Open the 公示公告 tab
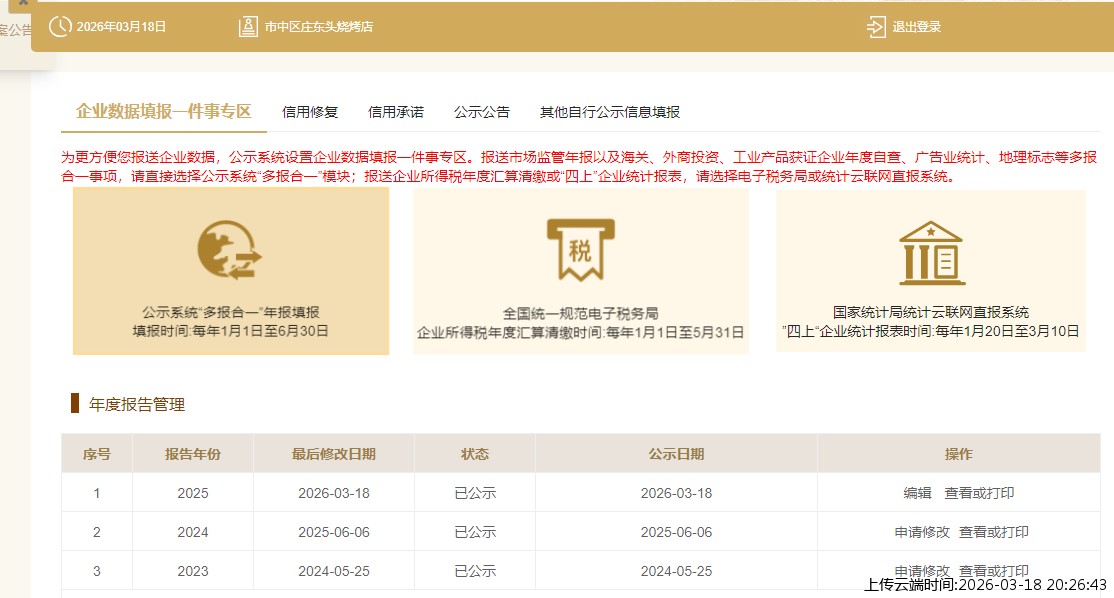The width and height of the screenshot is (1114, 598). 483,111
